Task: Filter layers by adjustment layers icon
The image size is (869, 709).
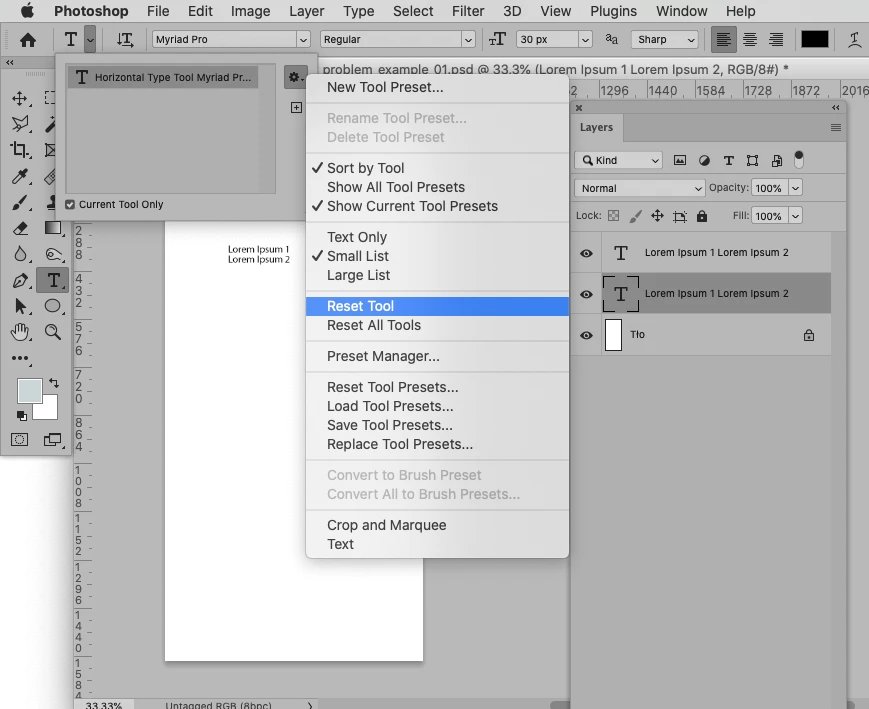Action: coord(704,161)
